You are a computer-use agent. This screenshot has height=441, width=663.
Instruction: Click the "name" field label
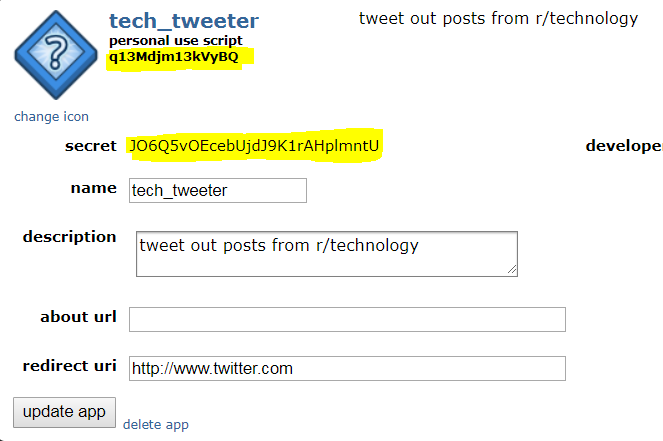tap(93, 188)
